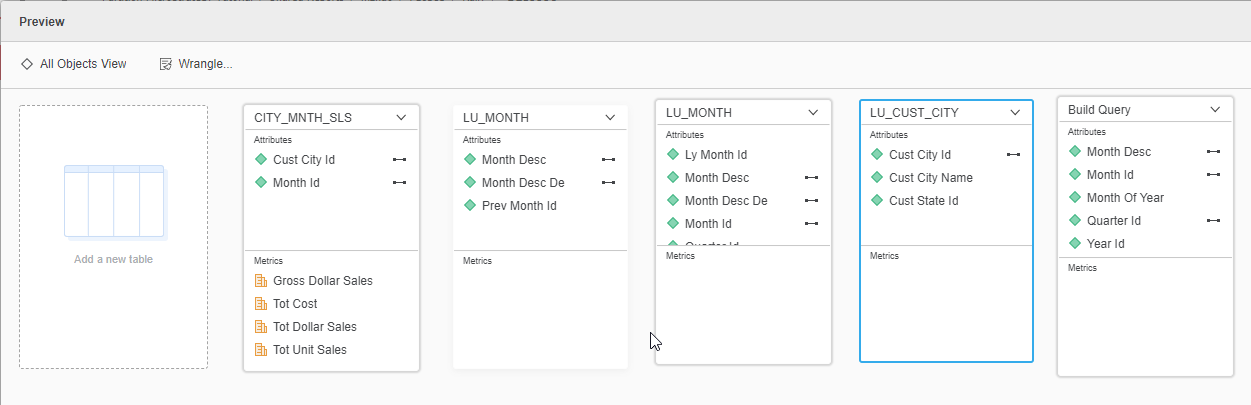
Task: Pick the Tot Dollar Sales metric
Action: [x=314, y=327]
